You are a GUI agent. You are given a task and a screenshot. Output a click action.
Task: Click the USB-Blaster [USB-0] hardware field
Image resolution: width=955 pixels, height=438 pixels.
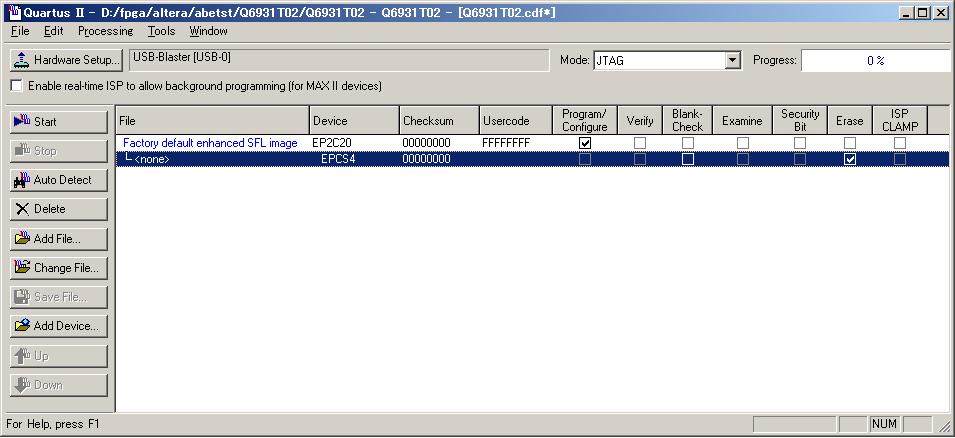click(339, 60)
